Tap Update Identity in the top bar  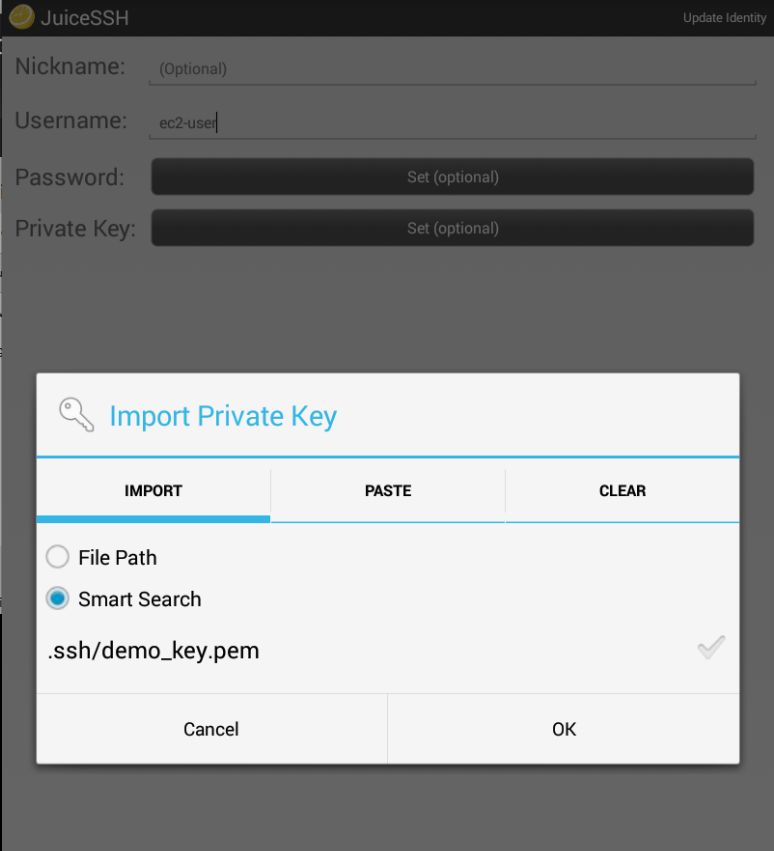tap(724, 18)
